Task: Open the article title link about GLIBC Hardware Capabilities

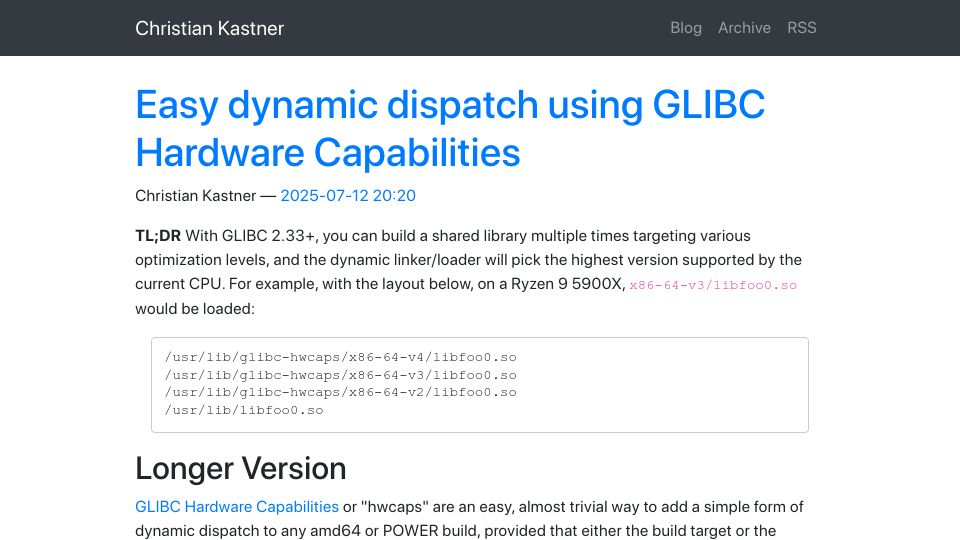Action: [x=450, y=128]
